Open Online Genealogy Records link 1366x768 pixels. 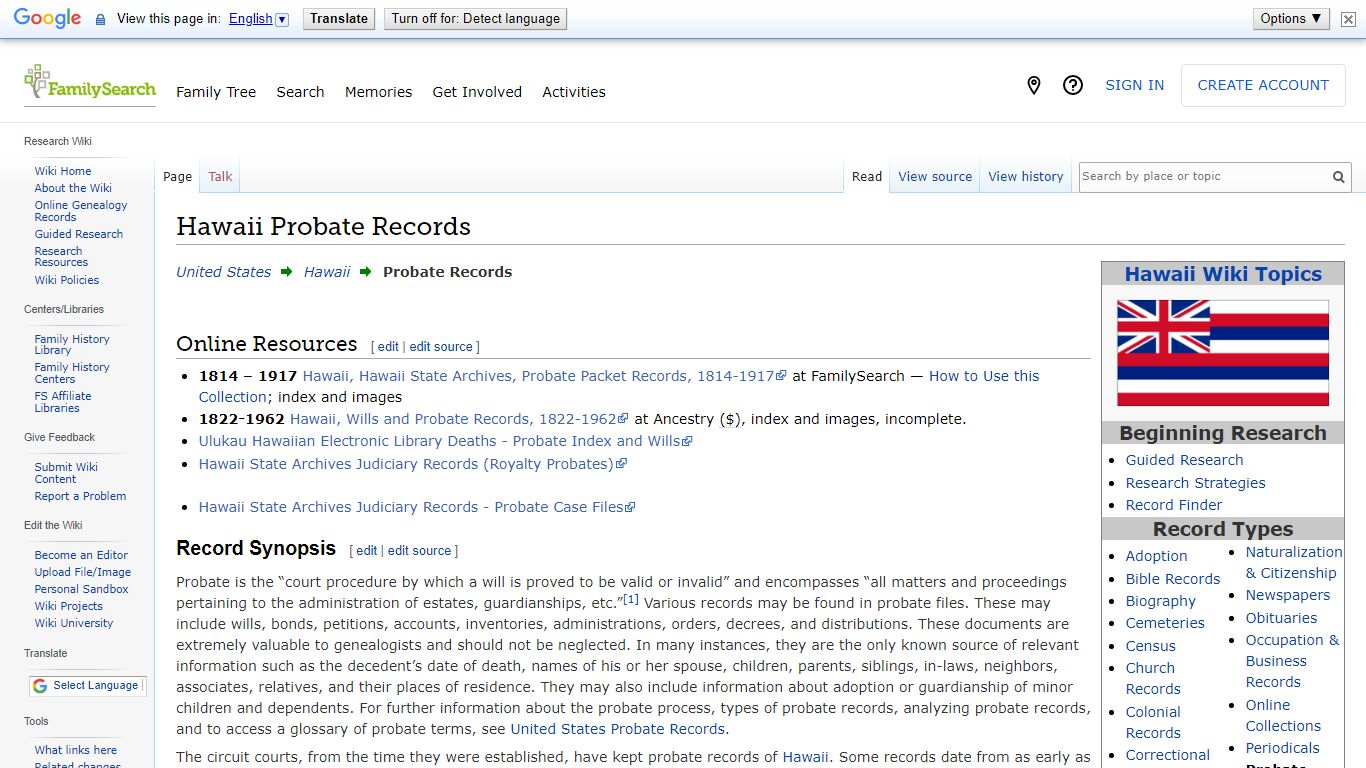81,211
